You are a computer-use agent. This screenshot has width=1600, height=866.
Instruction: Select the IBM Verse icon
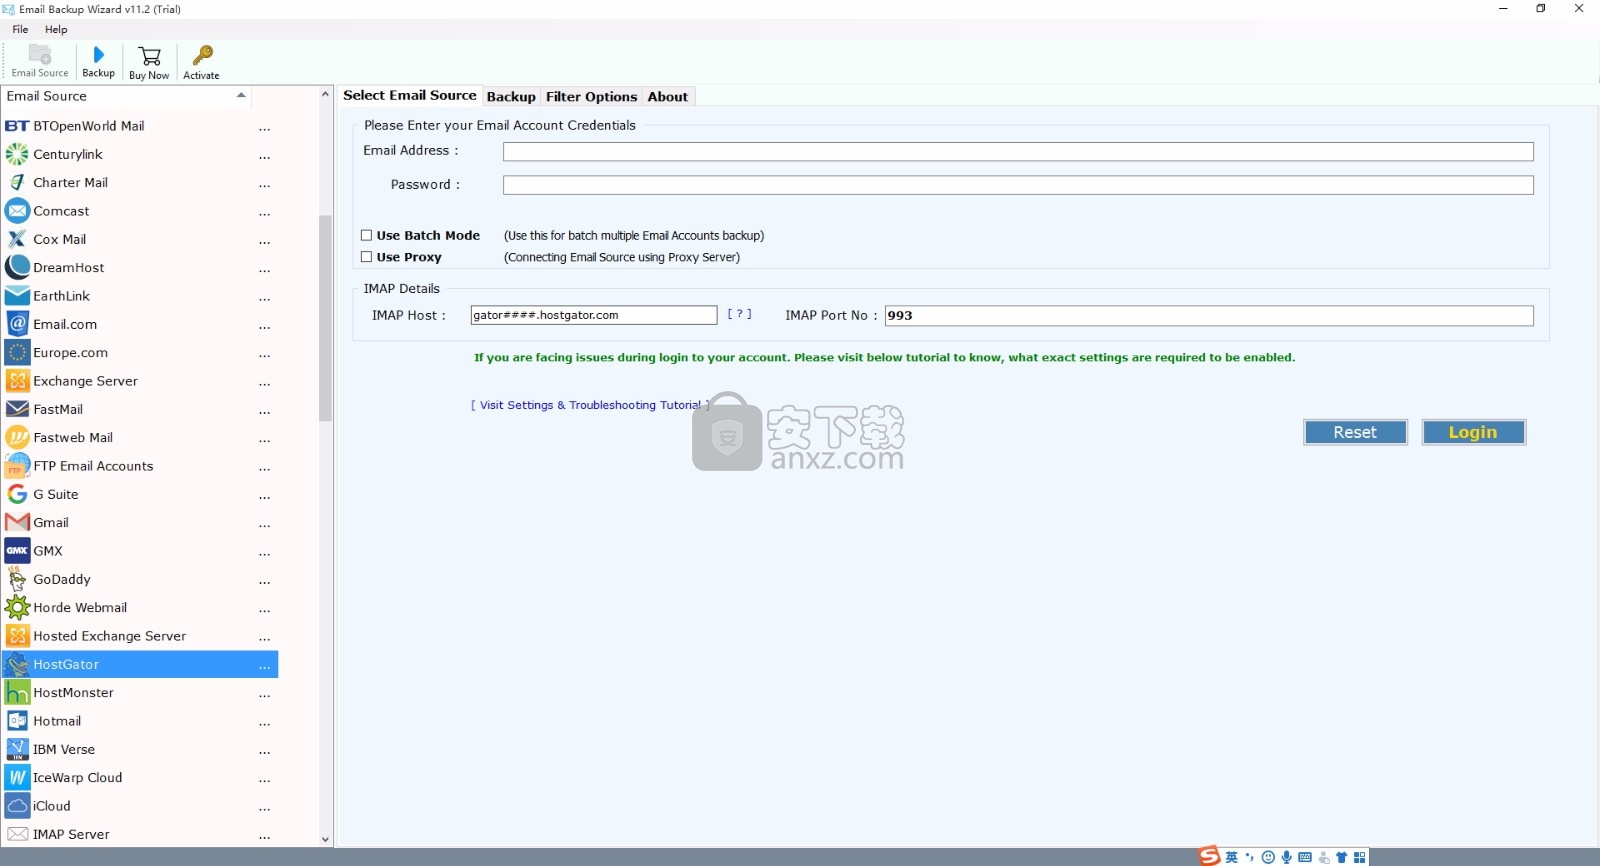(17, 749)
